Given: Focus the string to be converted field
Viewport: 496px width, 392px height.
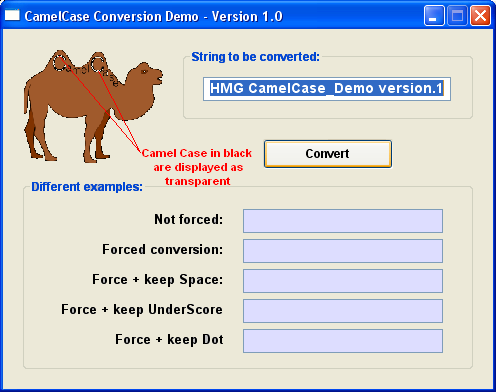Looking at the screenshot, I should click(327, 89).
